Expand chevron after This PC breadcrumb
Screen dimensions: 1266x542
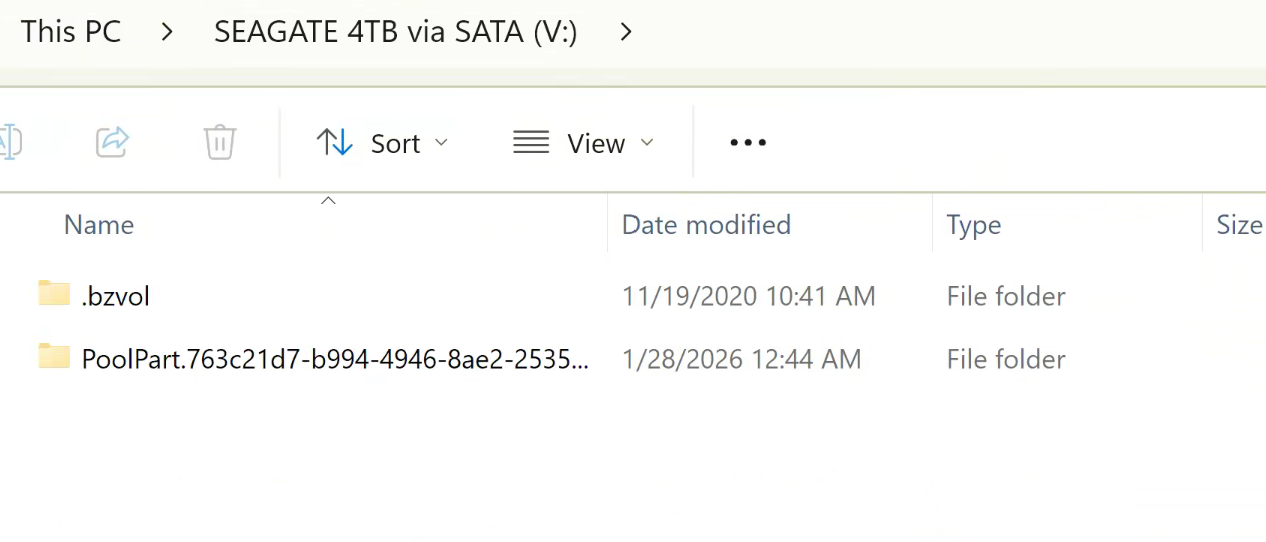pos(167,32)
